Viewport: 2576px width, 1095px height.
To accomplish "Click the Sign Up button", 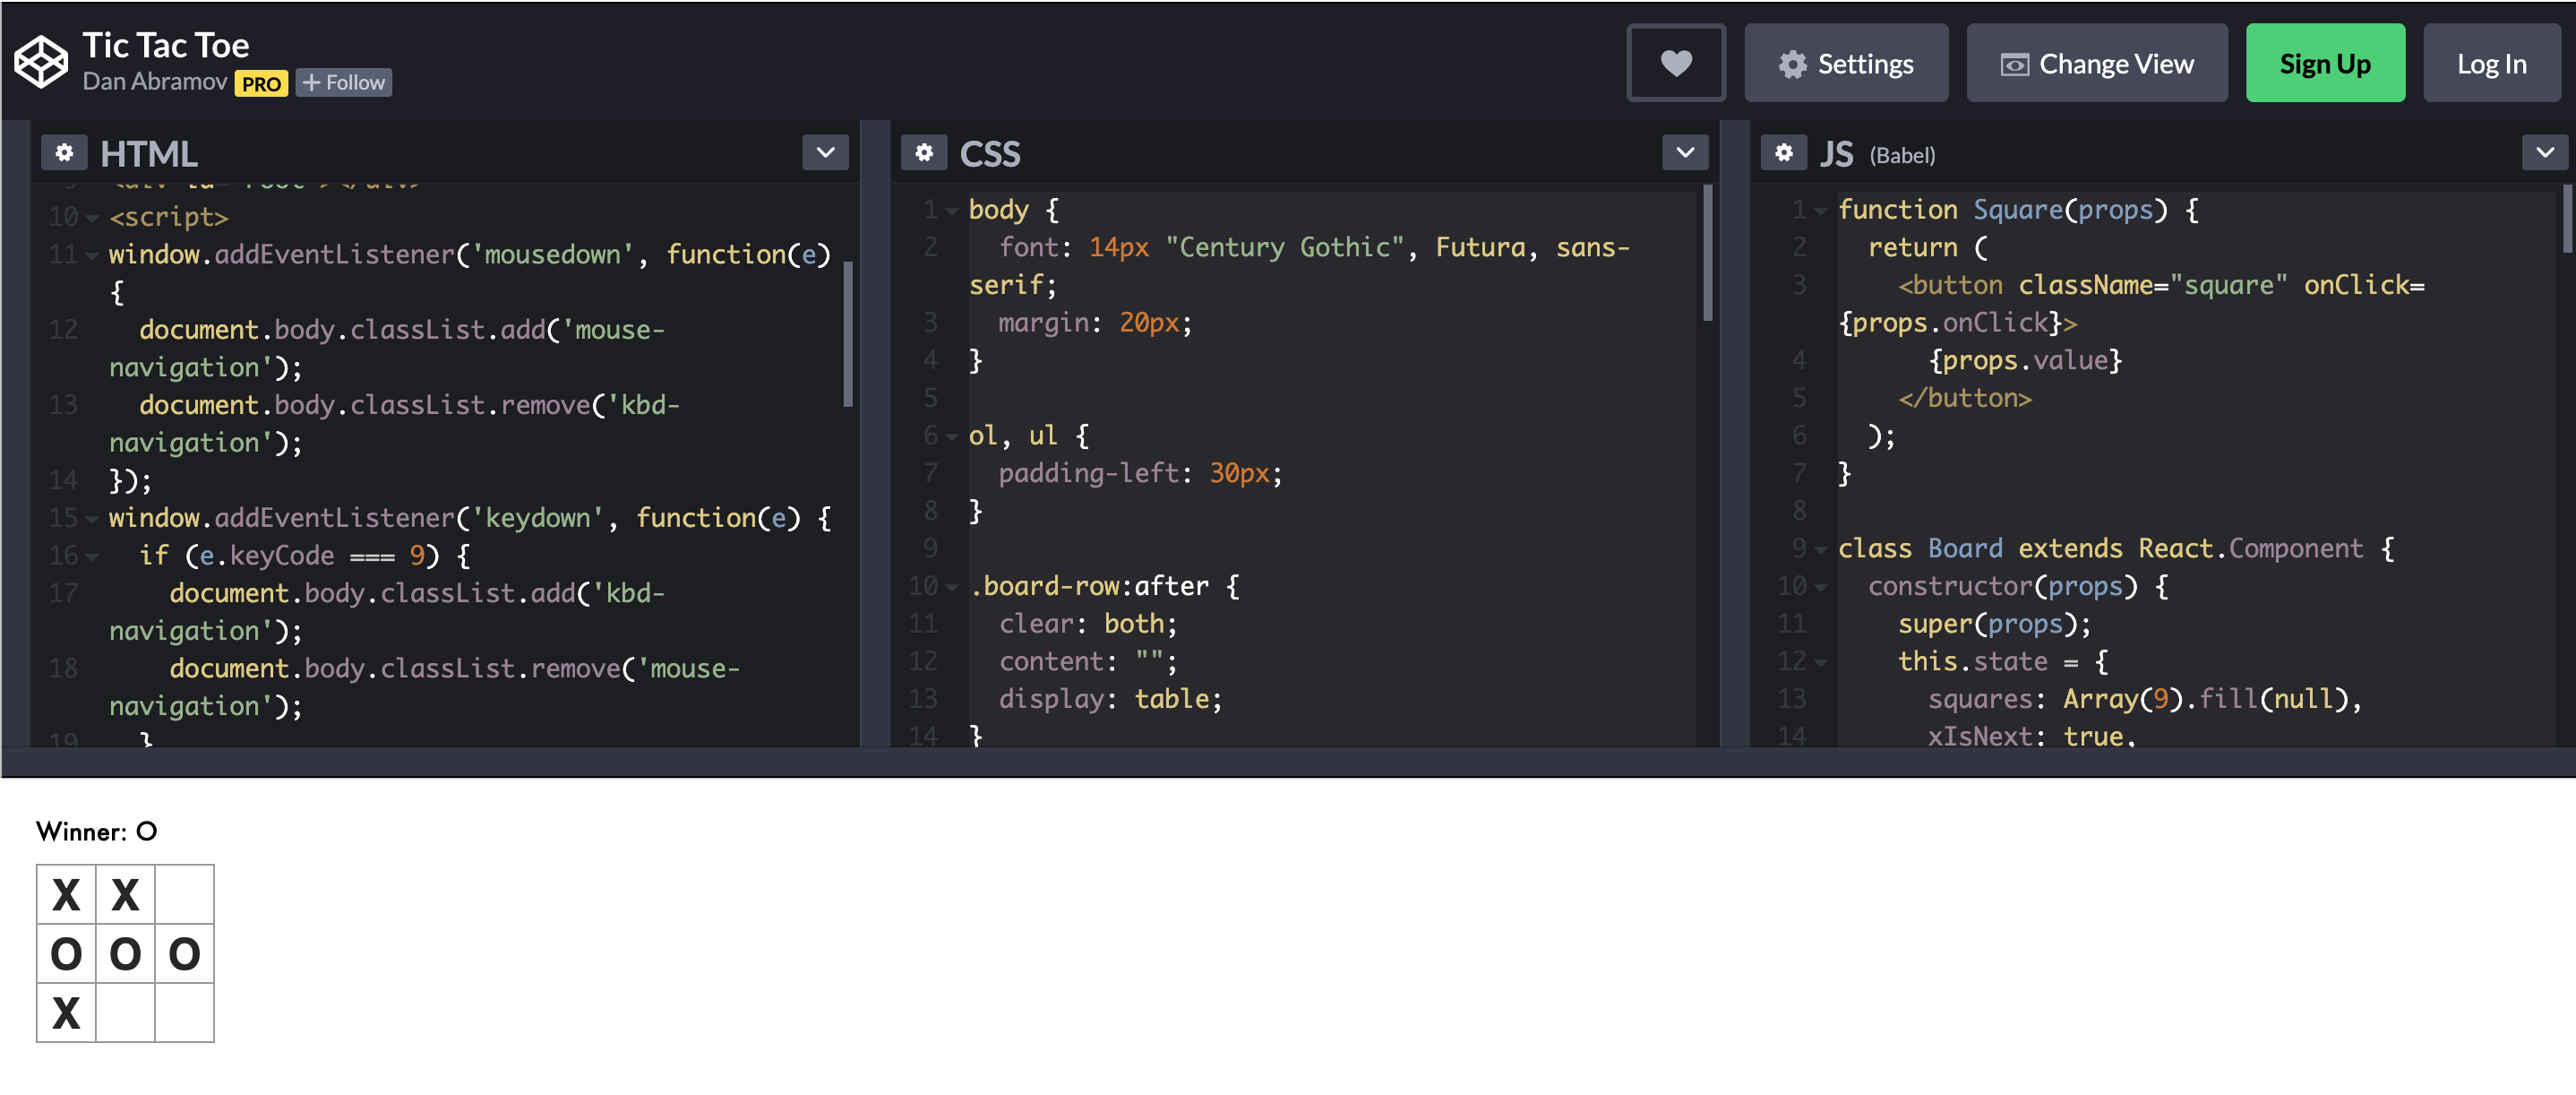I will [2324, 63].
